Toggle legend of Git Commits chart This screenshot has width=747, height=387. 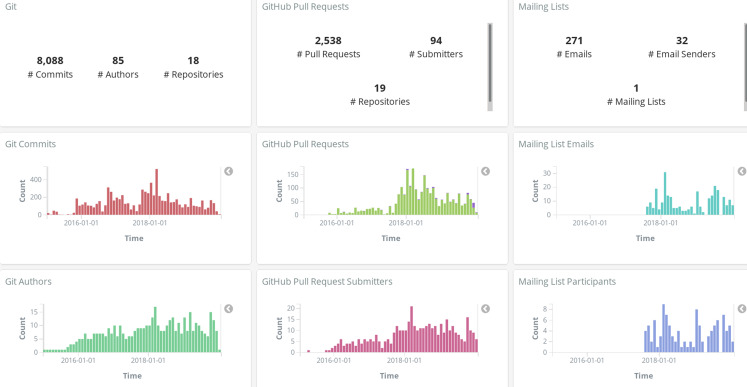click(x=229, y=171)
